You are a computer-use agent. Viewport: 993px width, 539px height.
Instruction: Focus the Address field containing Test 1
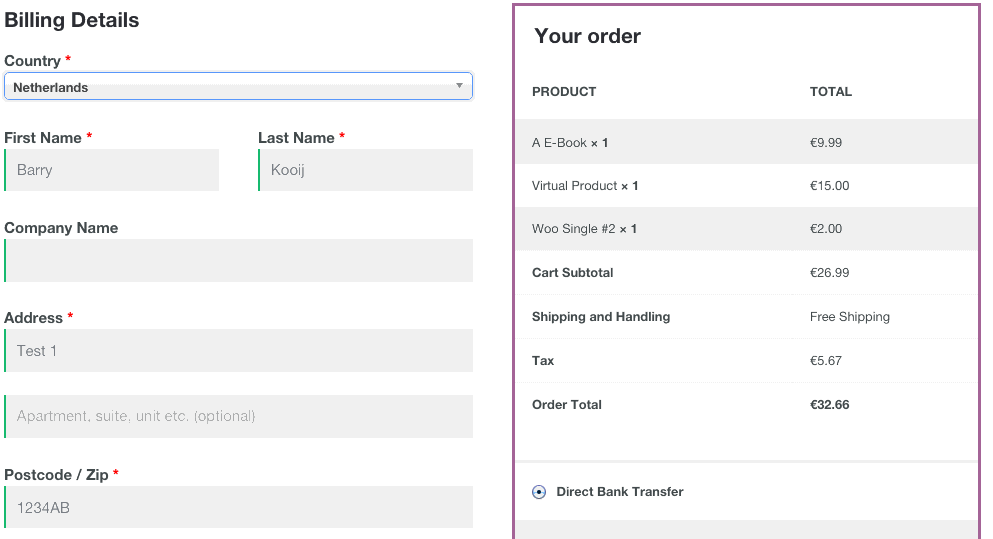(239, 351)
